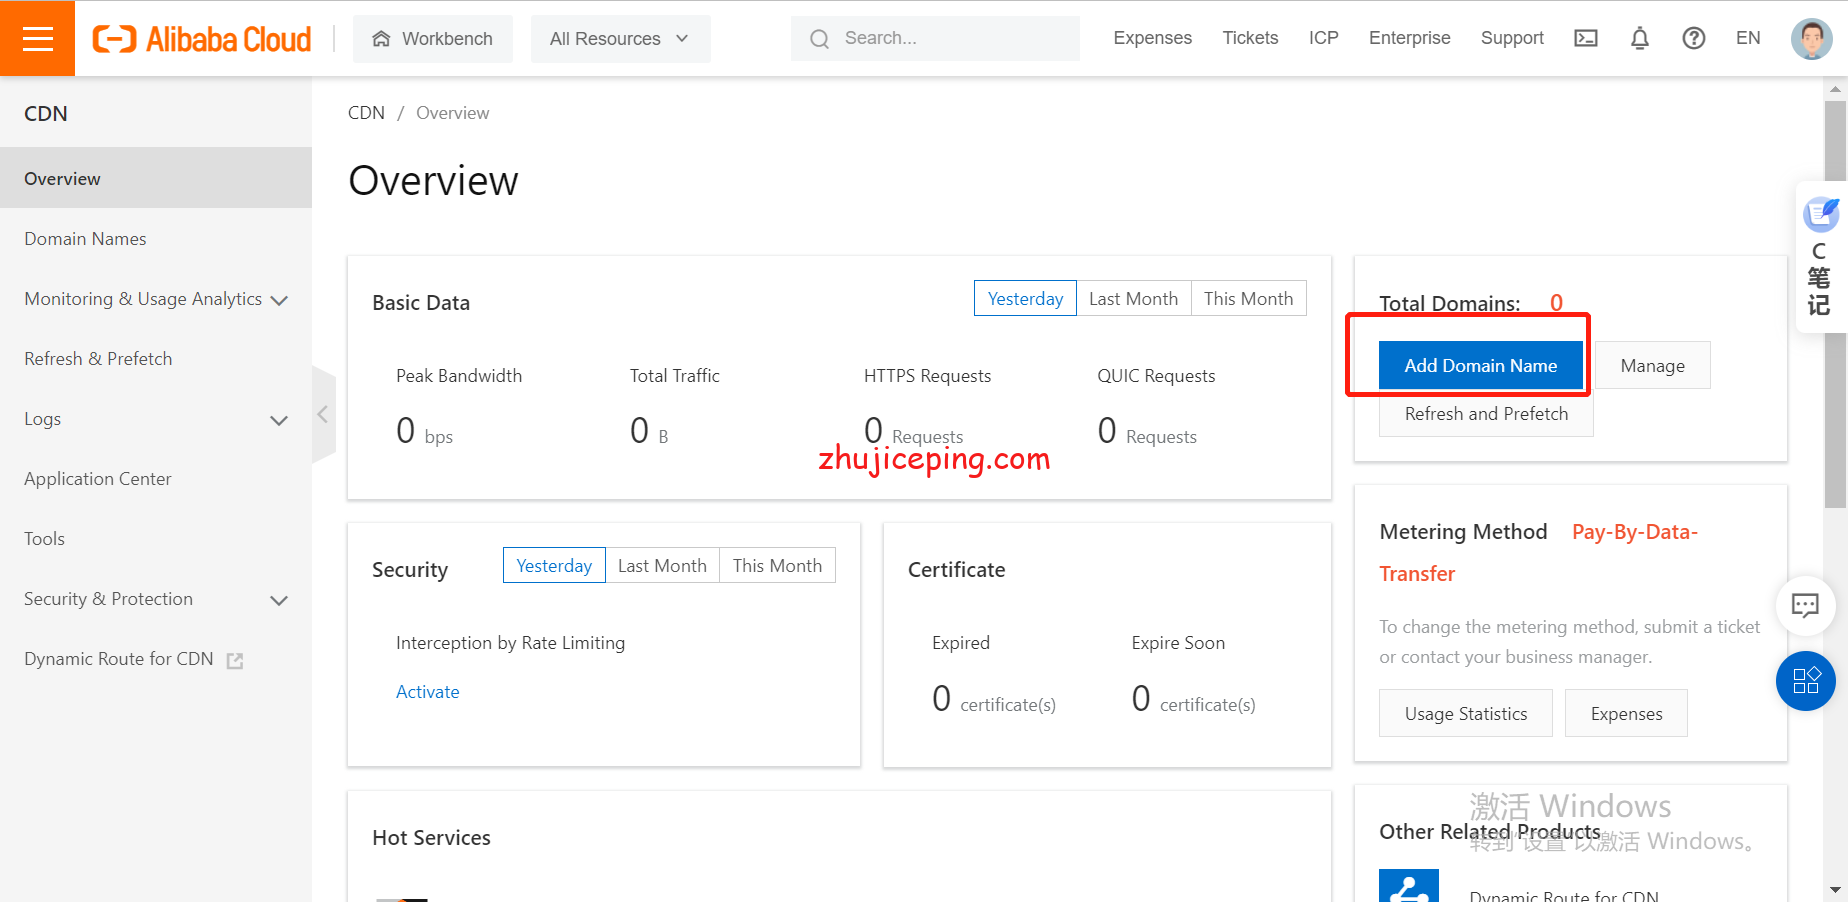Open Usage Statistics button

click(x=1466, y=713)
